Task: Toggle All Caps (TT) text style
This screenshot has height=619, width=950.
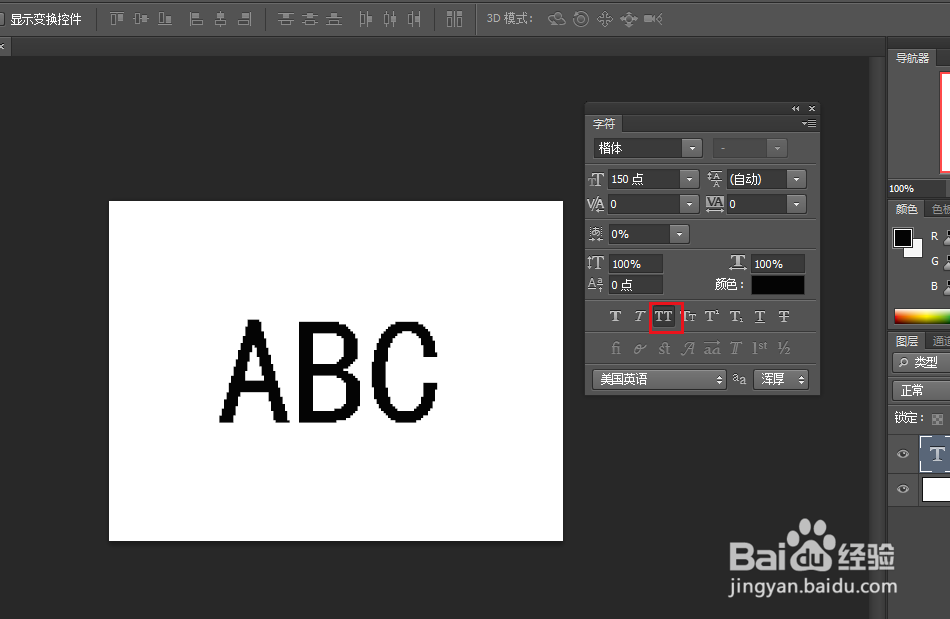Action: (664, 316)
